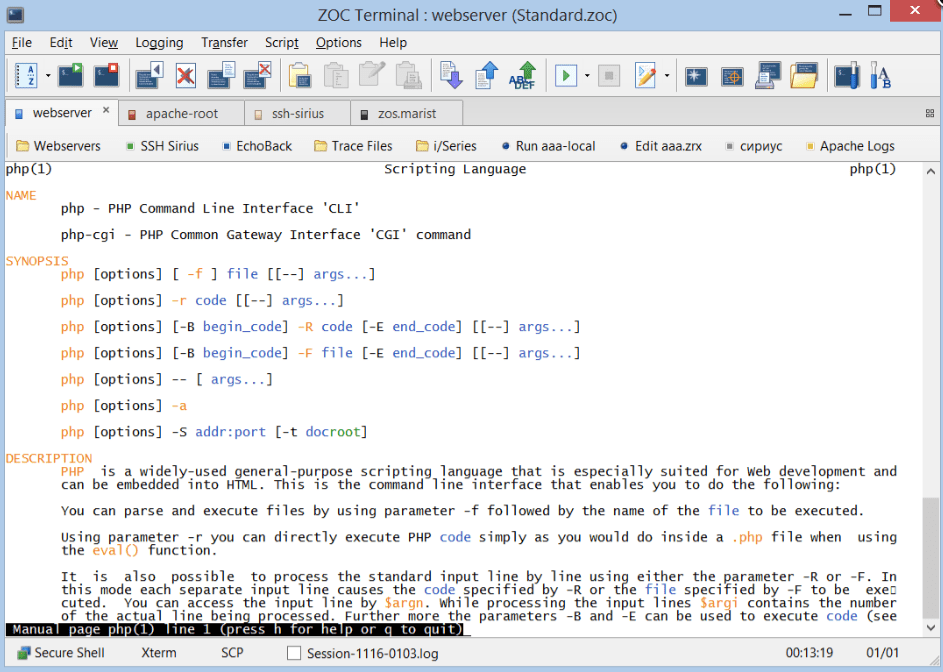
Task: Click the terminal with test tube icon
Action: pyautogui.click(x=847, y=76)
